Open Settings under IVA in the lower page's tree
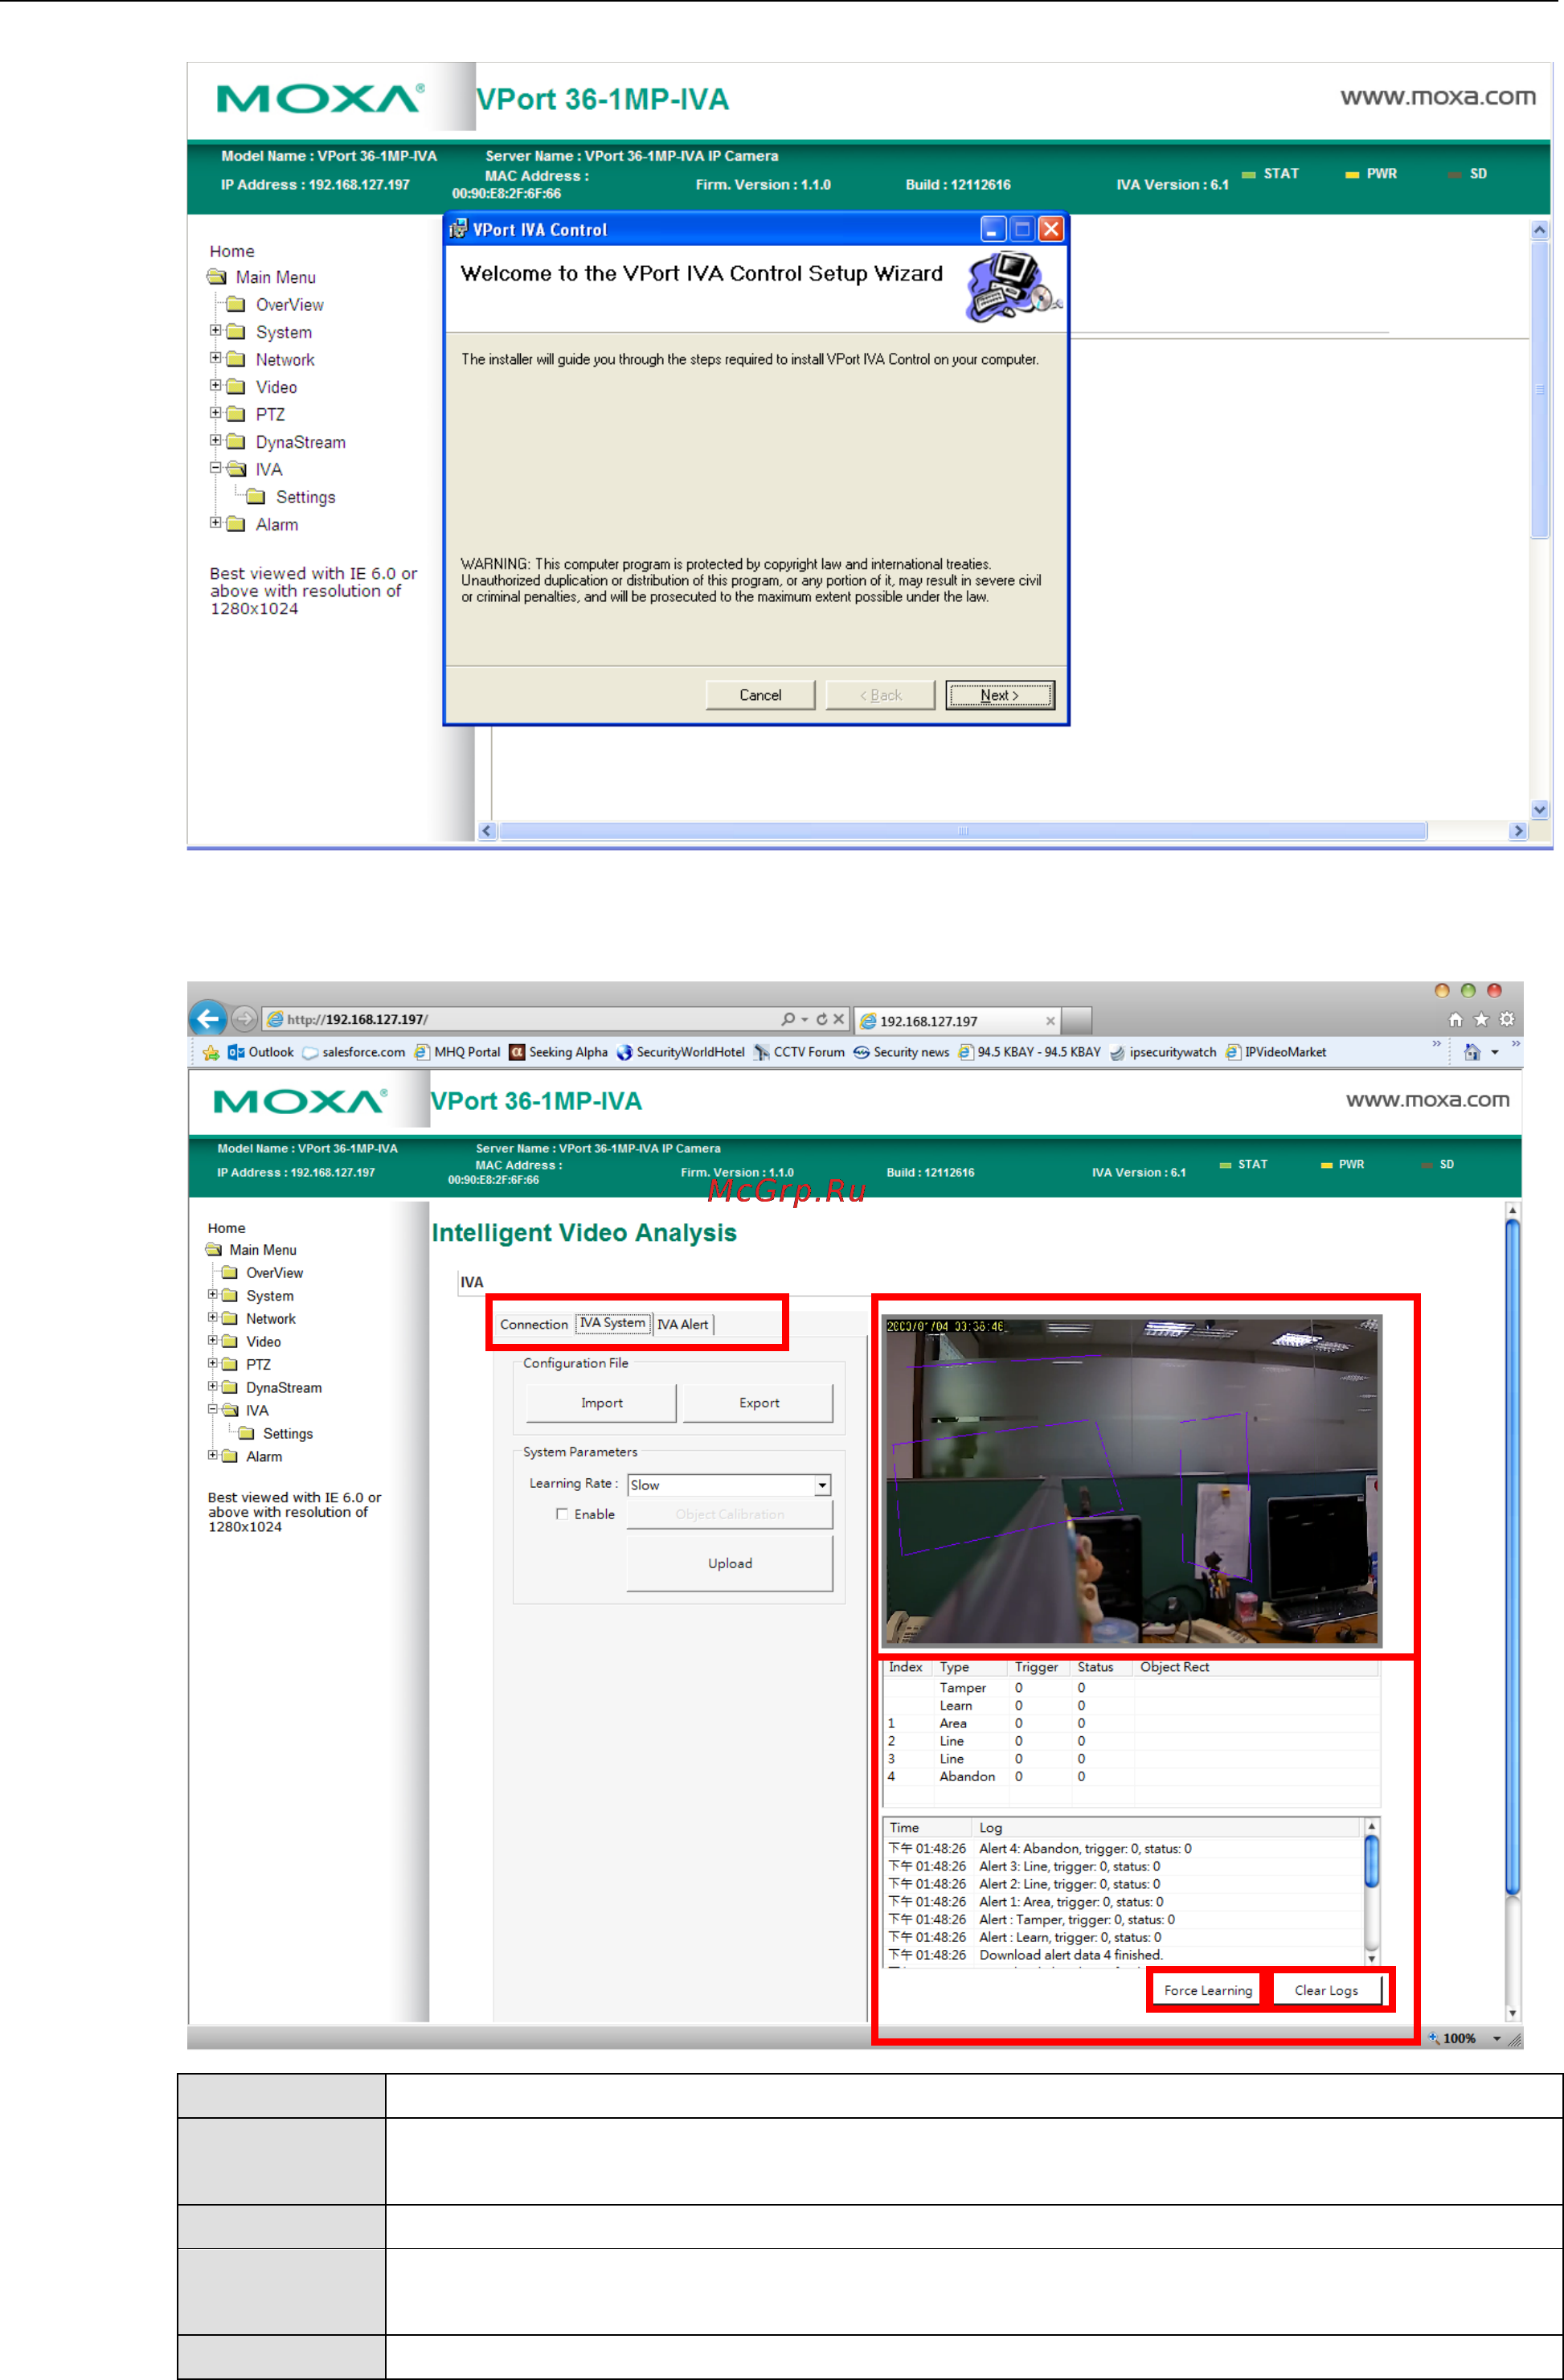1564x2380 pixels. [288, 1434]
